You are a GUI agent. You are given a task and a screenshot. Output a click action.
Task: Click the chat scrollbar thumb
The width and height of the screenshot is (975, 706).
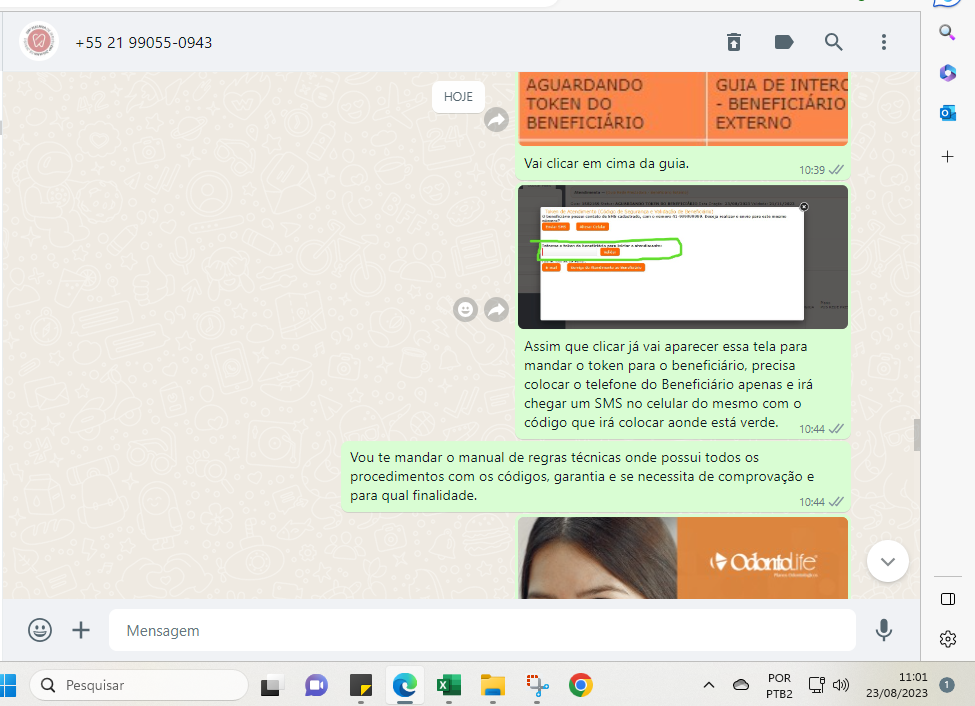[x=917, y=435]
